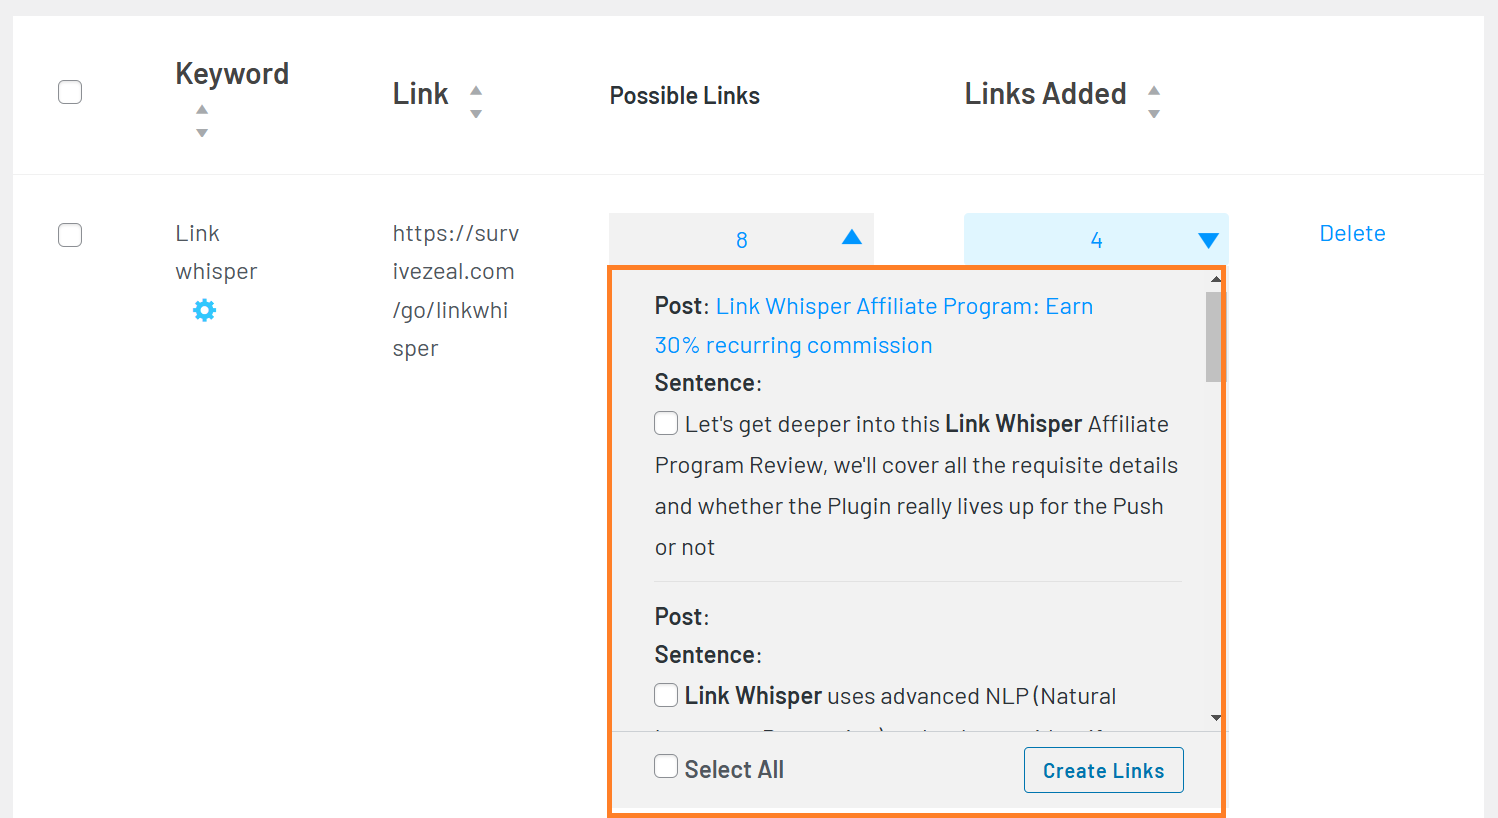1498x818 pixels.
Task: Enable the Select All checkbox
Action: (x=666, y=767)
